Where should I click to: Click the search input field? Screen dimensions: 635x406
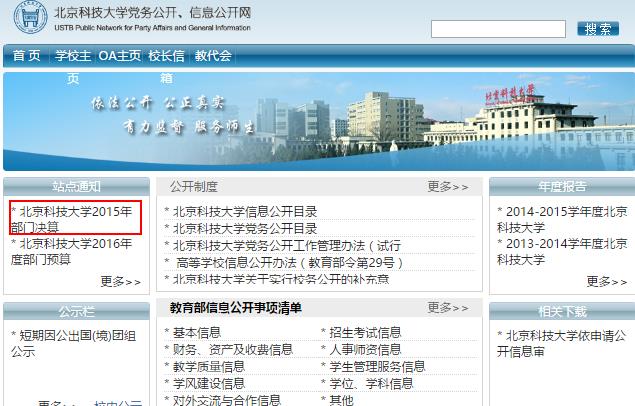(498, 29)
